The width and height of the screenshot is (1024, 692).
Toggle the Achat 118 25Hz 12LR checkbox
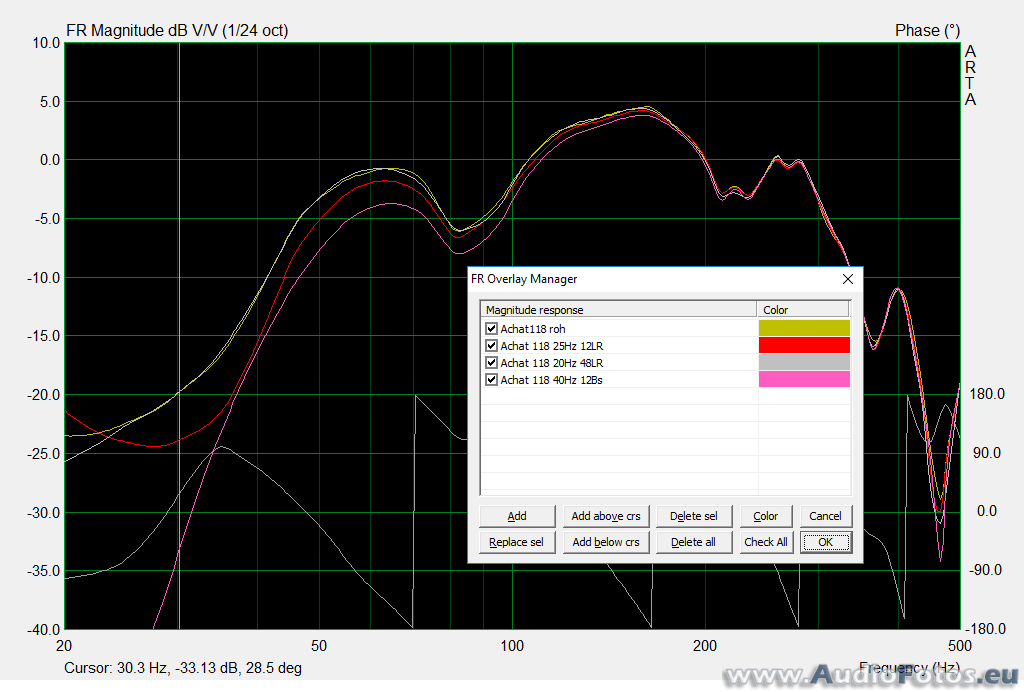click(492, 345)
